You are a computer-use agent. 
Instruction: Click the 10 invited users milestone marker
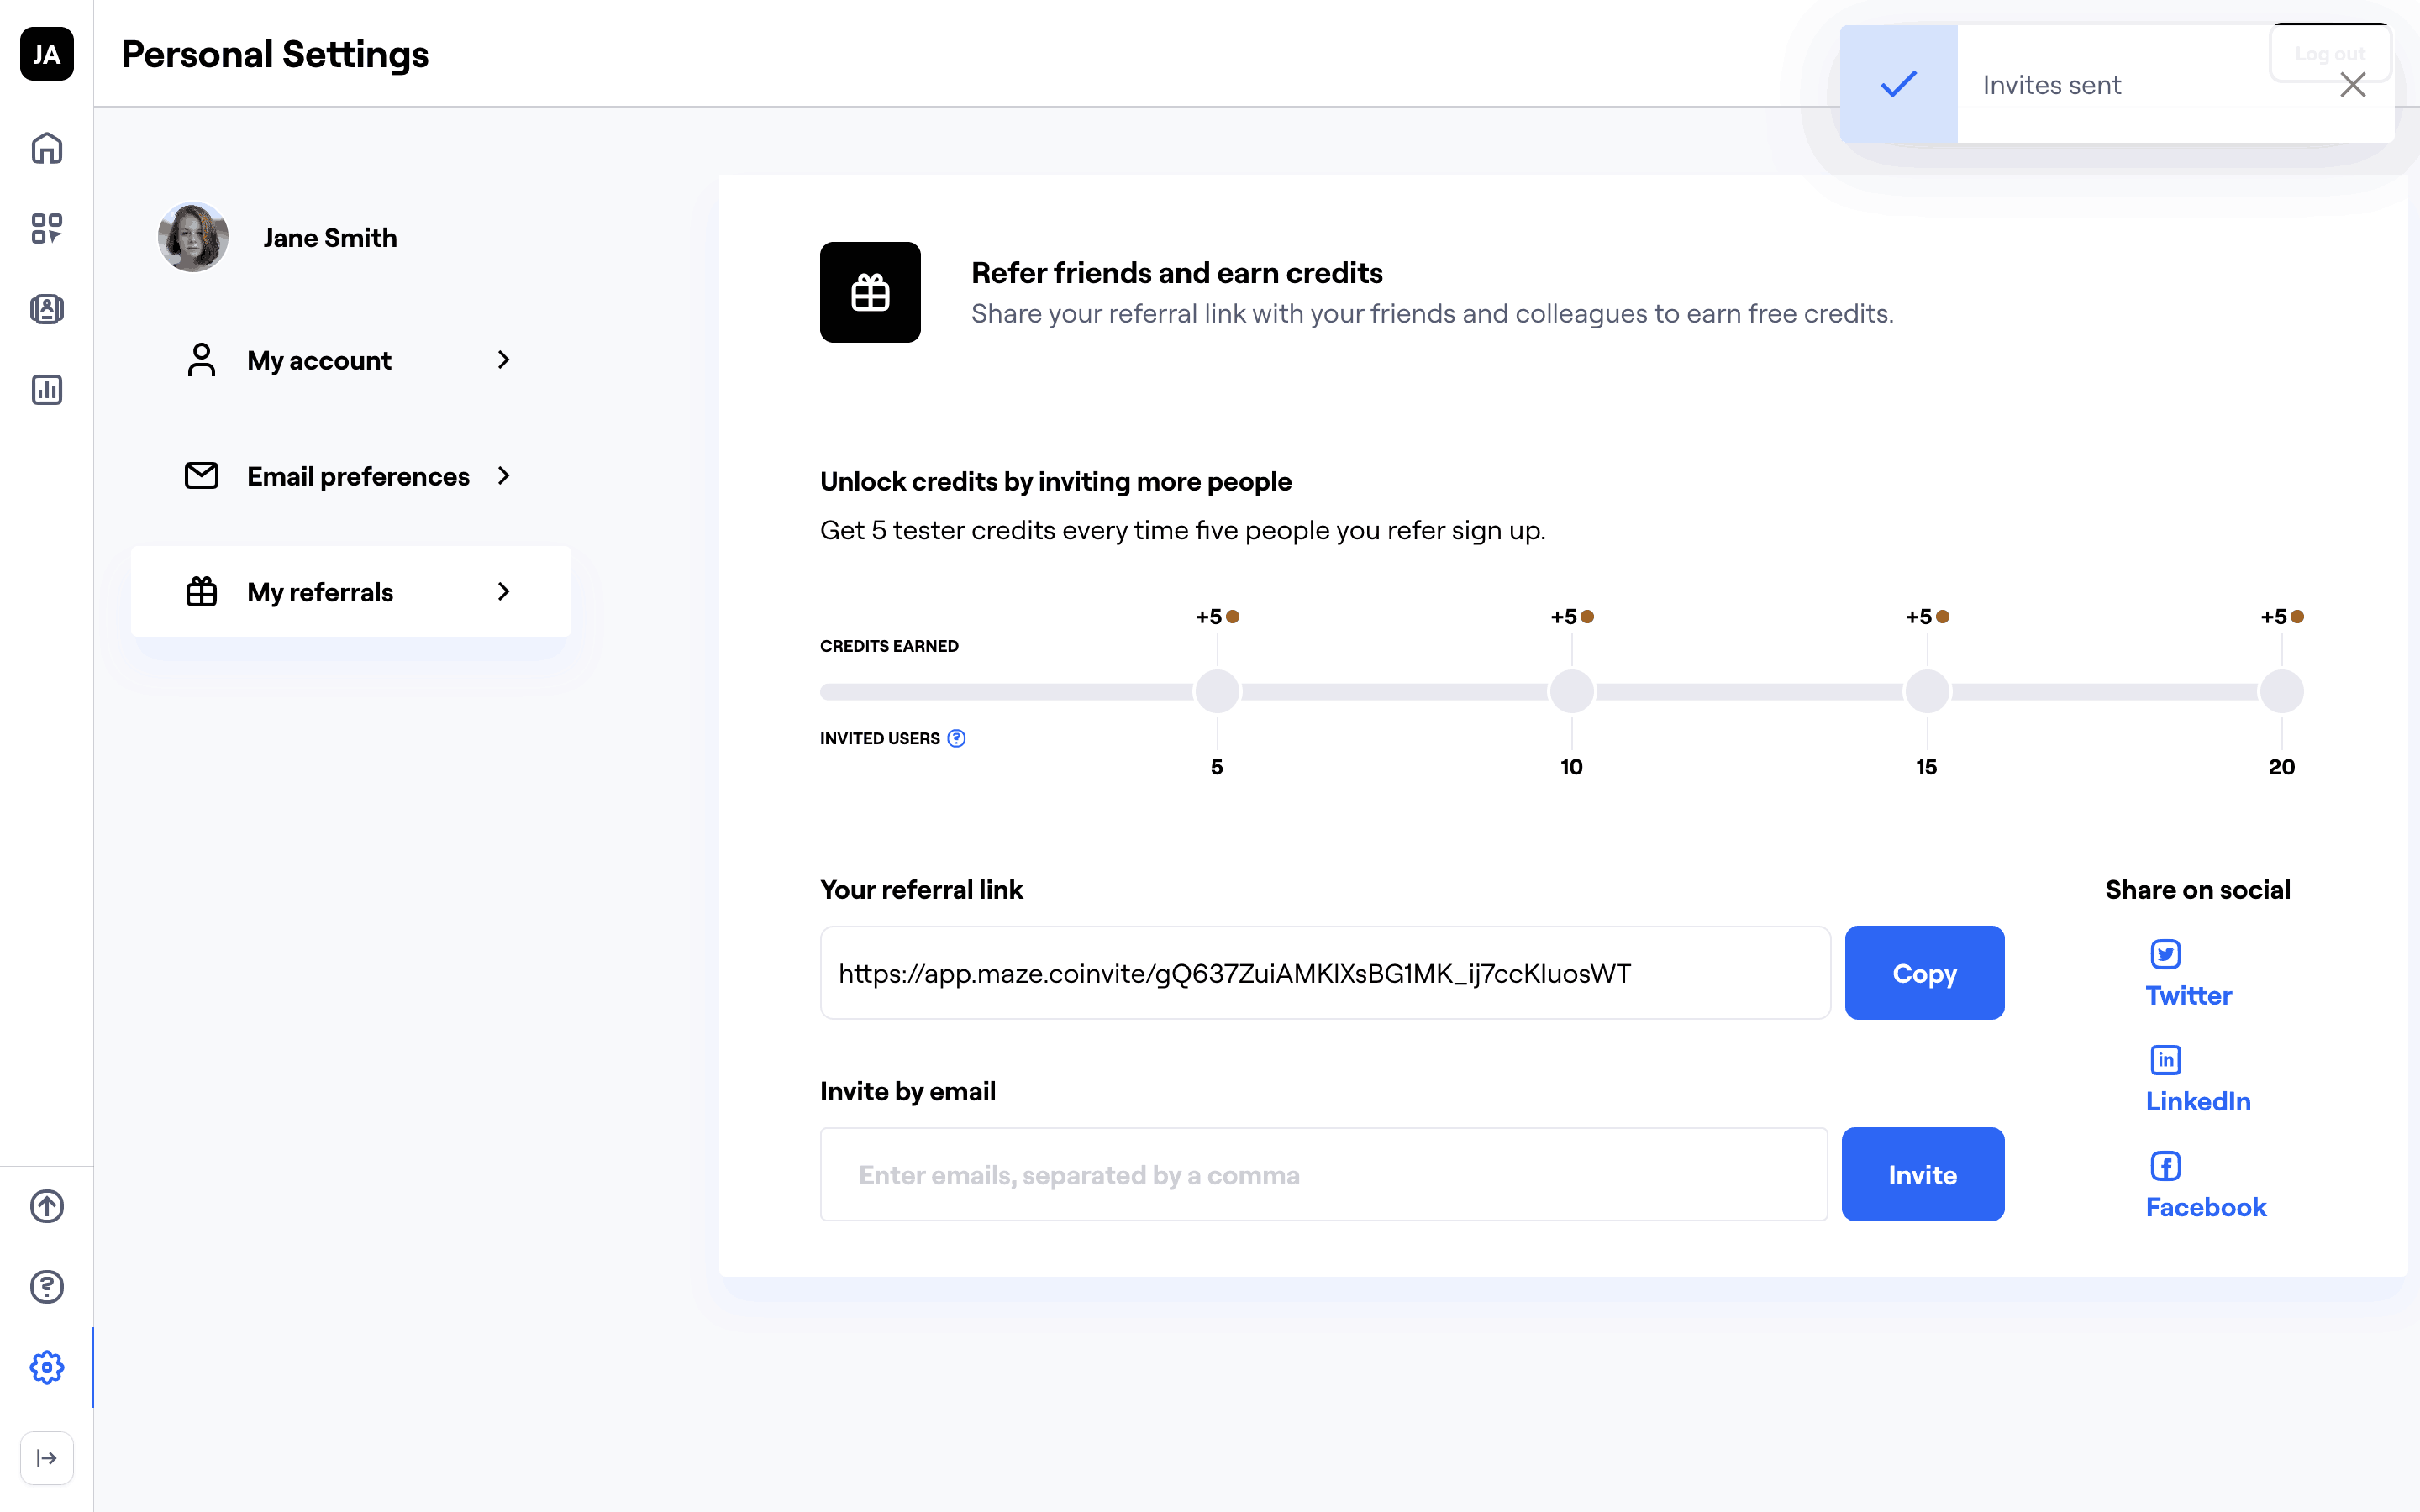click(1571, 692)
